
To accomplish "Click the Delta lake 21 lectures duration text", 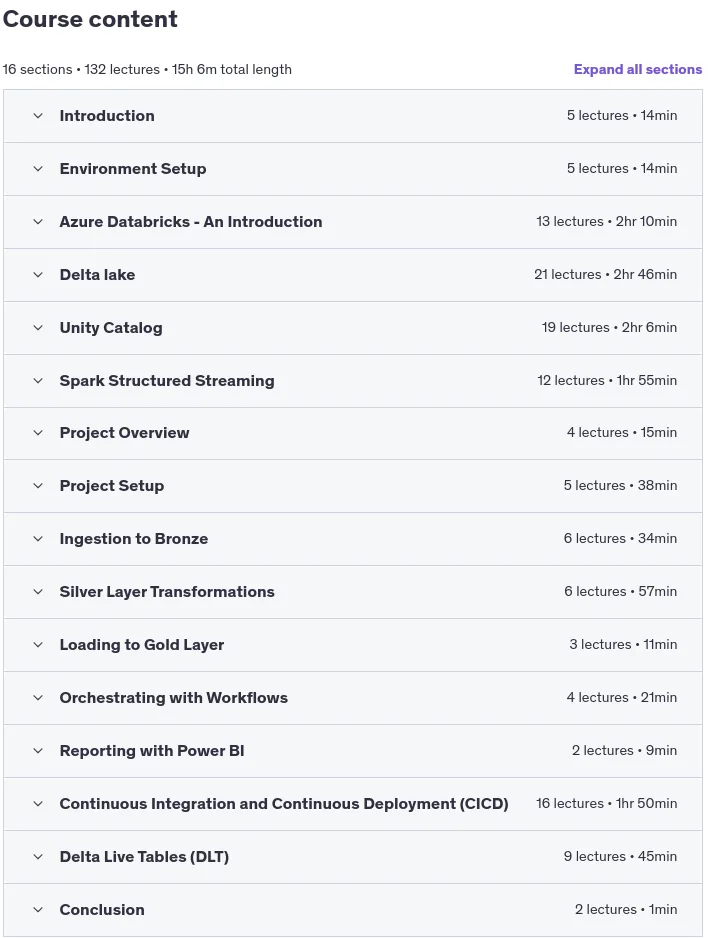I will coord(605,275).
